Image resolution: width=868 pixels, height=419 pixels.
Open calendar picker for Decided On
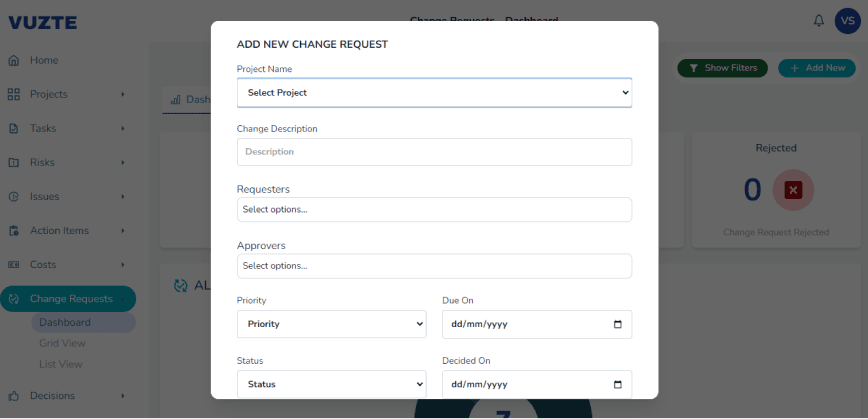[x=618, y=384]
